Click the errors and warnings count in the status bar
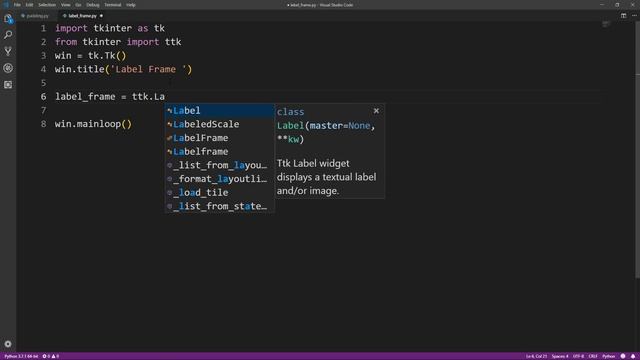Viewport: 640px width, 360px height. click(51, 356)
